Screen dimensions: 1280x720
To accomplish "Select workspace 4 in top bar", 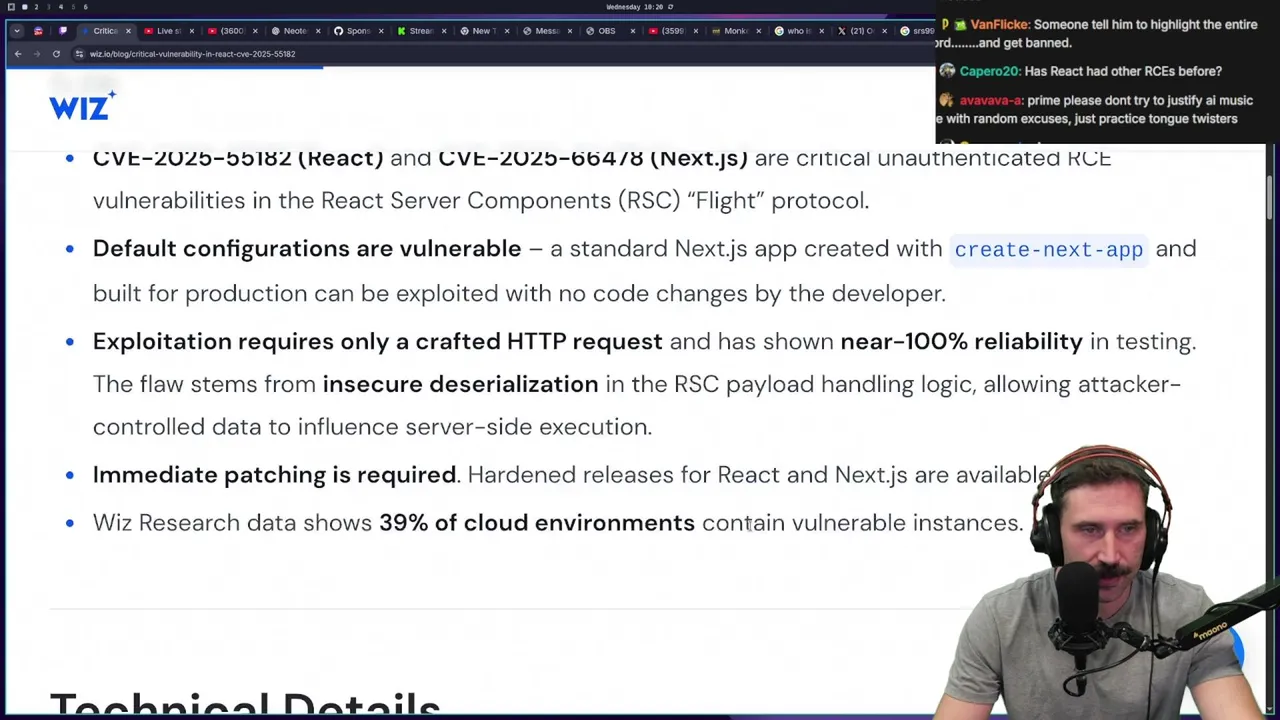I will (x=60, y=7).
